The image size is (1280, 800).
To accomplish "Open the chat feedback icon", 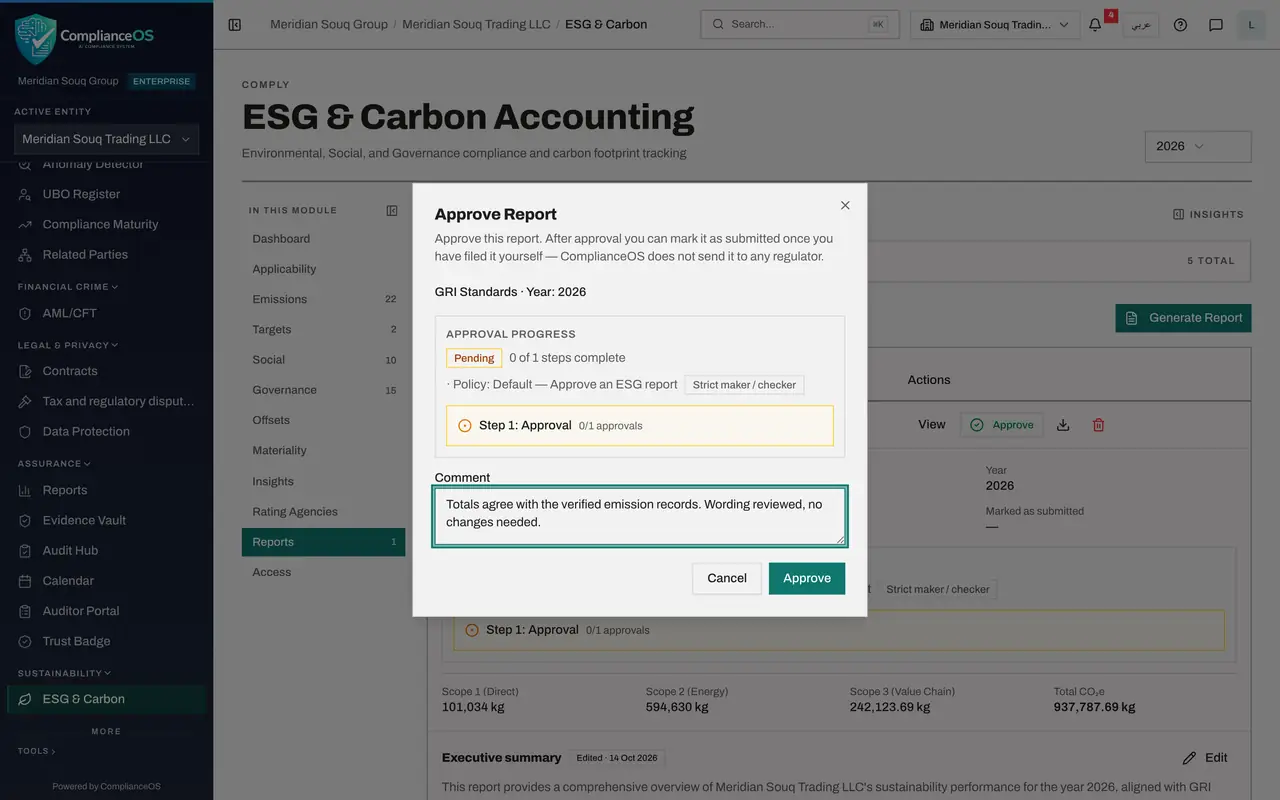I will click(1216, 25).
